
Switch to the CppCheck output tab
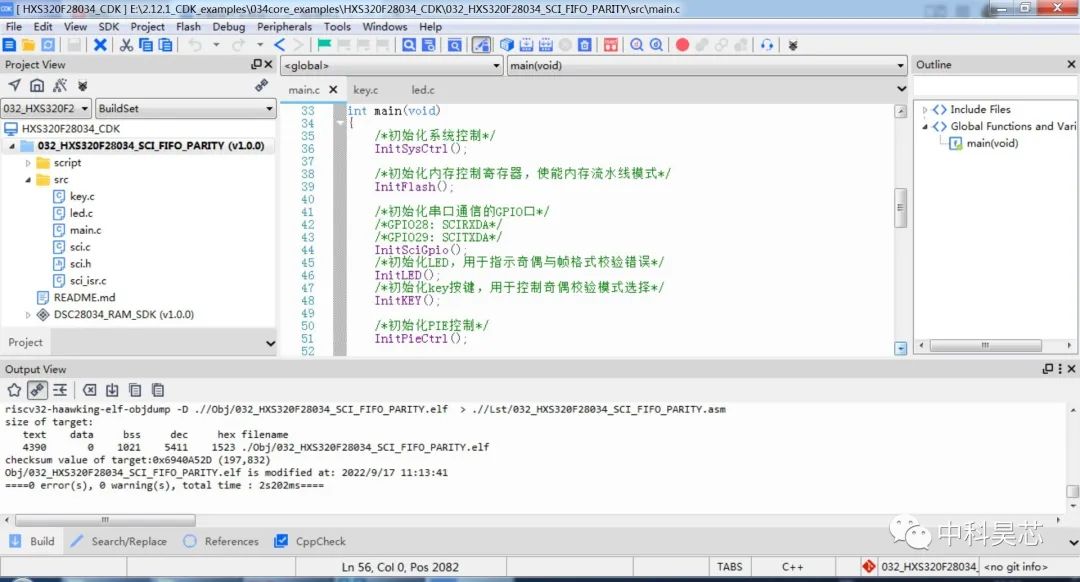point(311,541)
